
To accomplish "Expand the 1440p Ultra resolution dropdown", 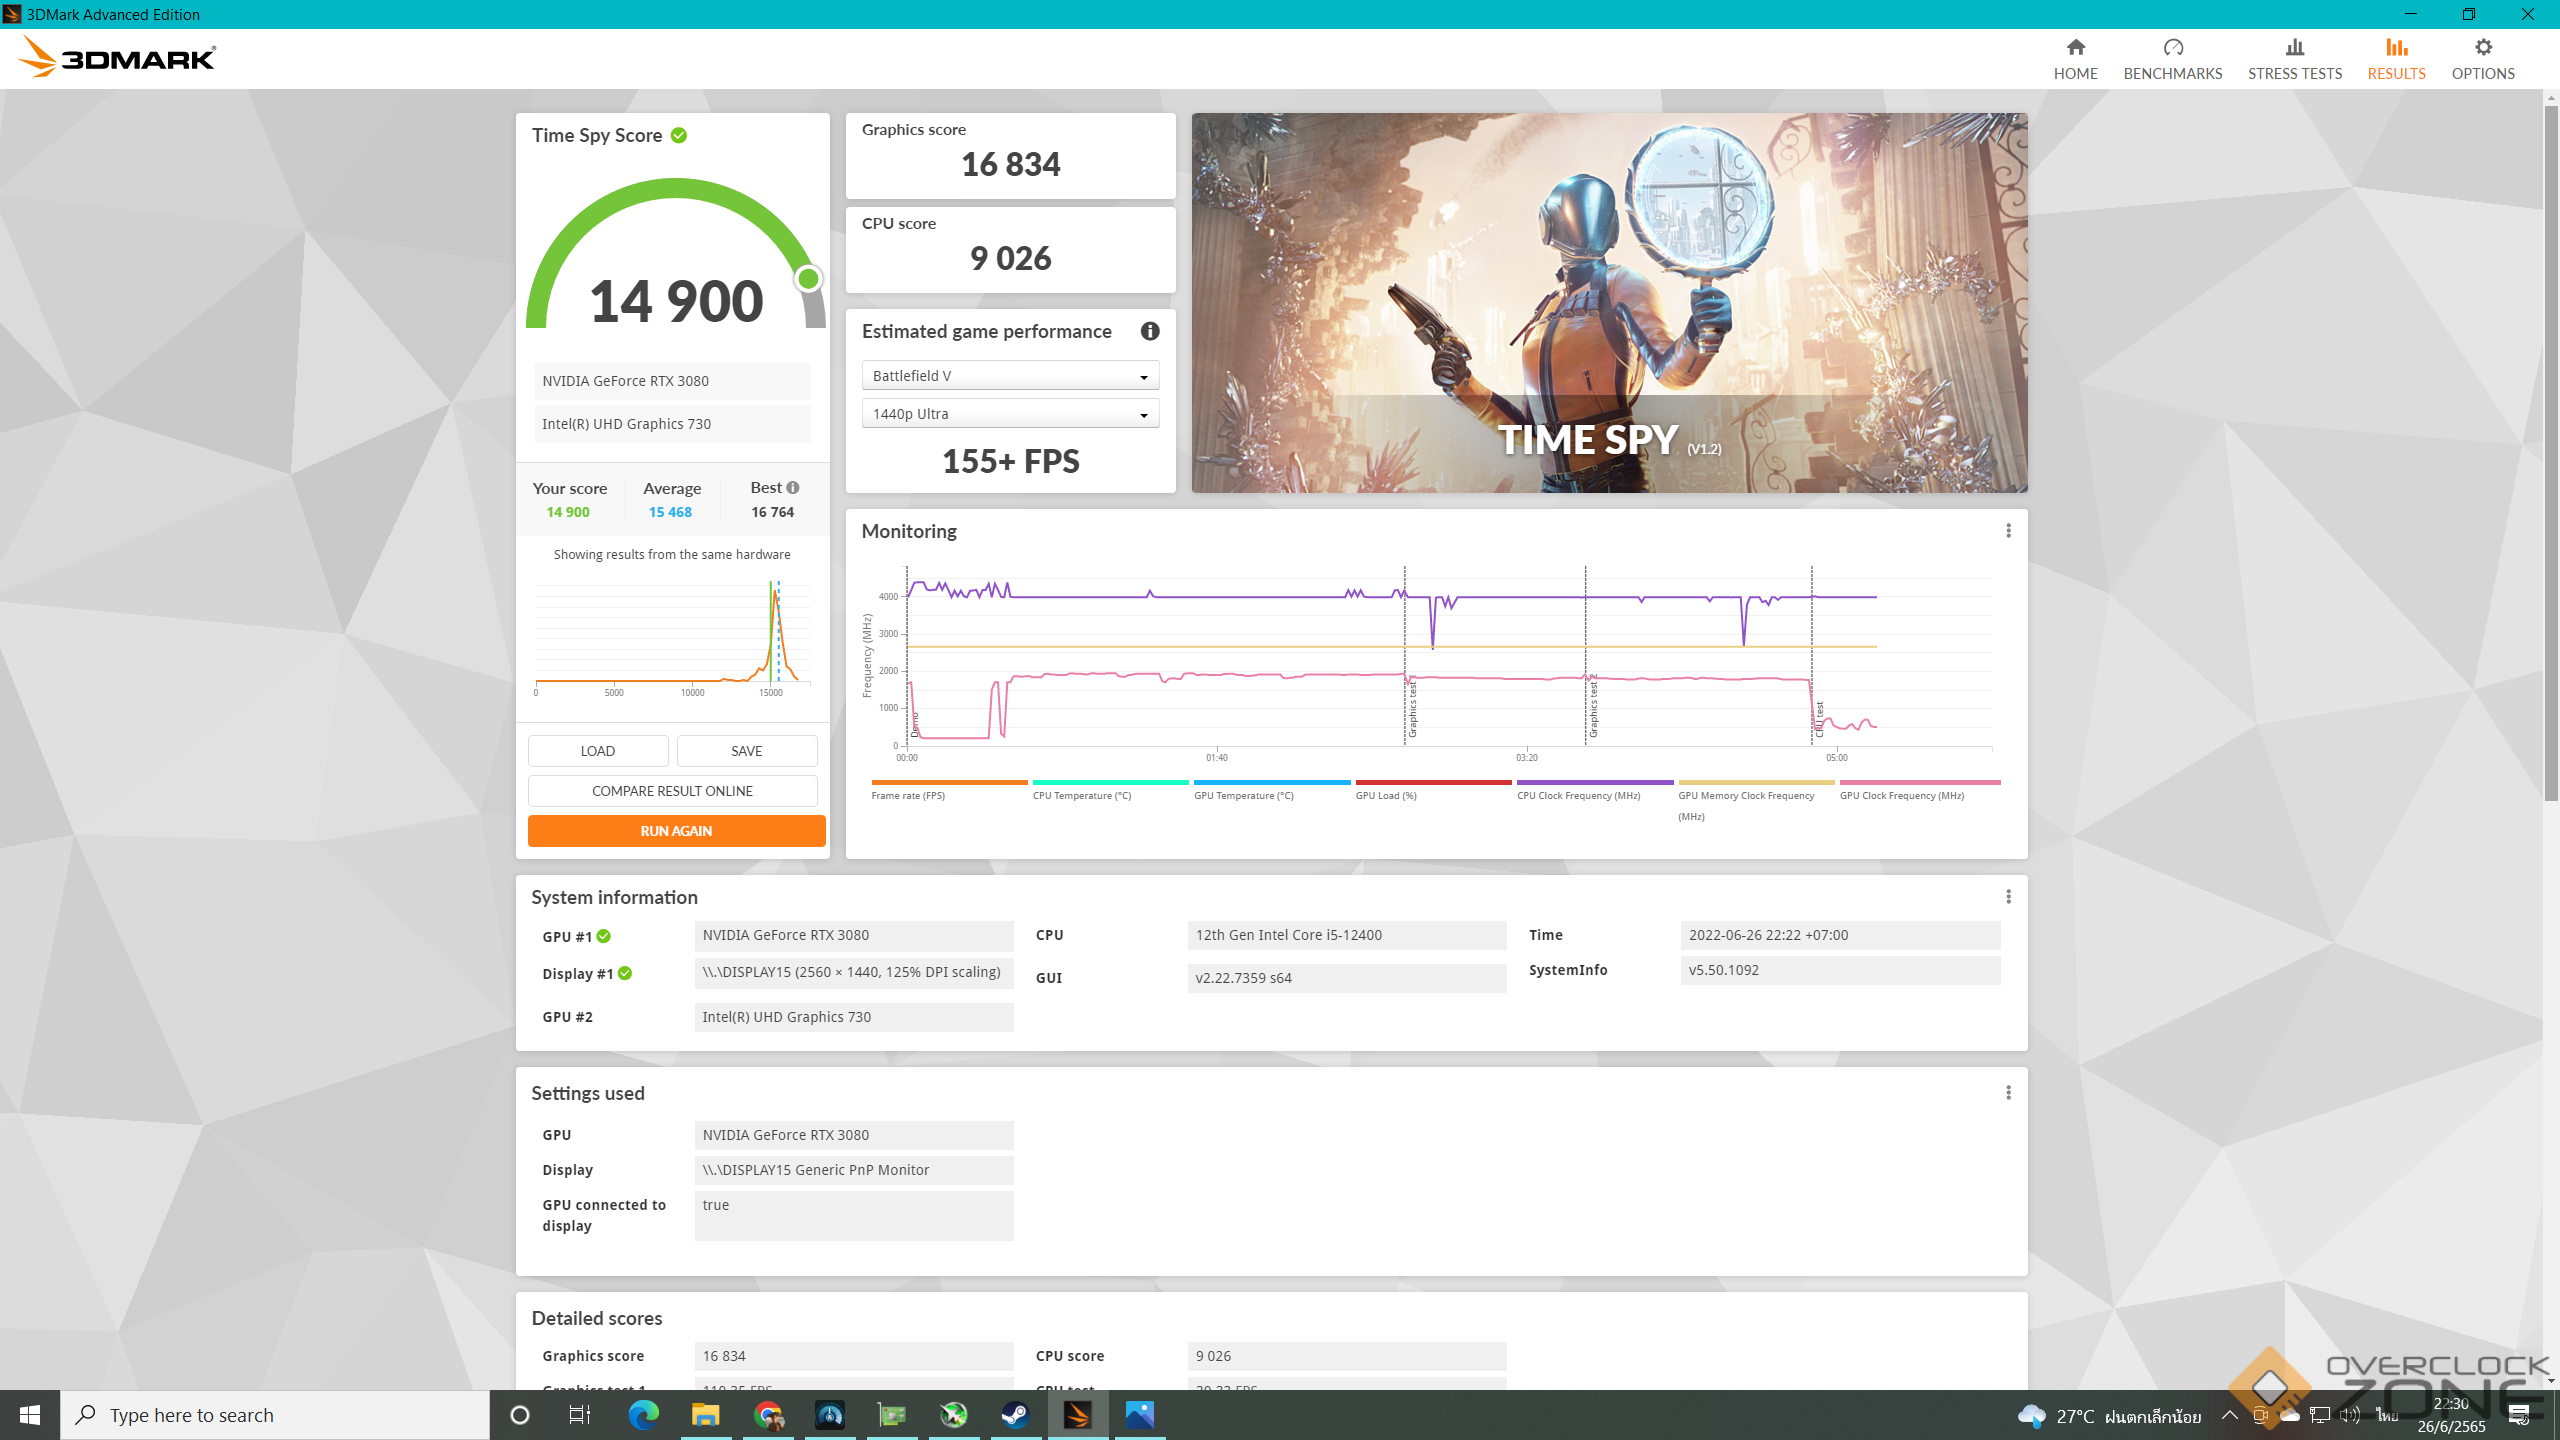I will pyautogui.click(x=1010, y=414).
